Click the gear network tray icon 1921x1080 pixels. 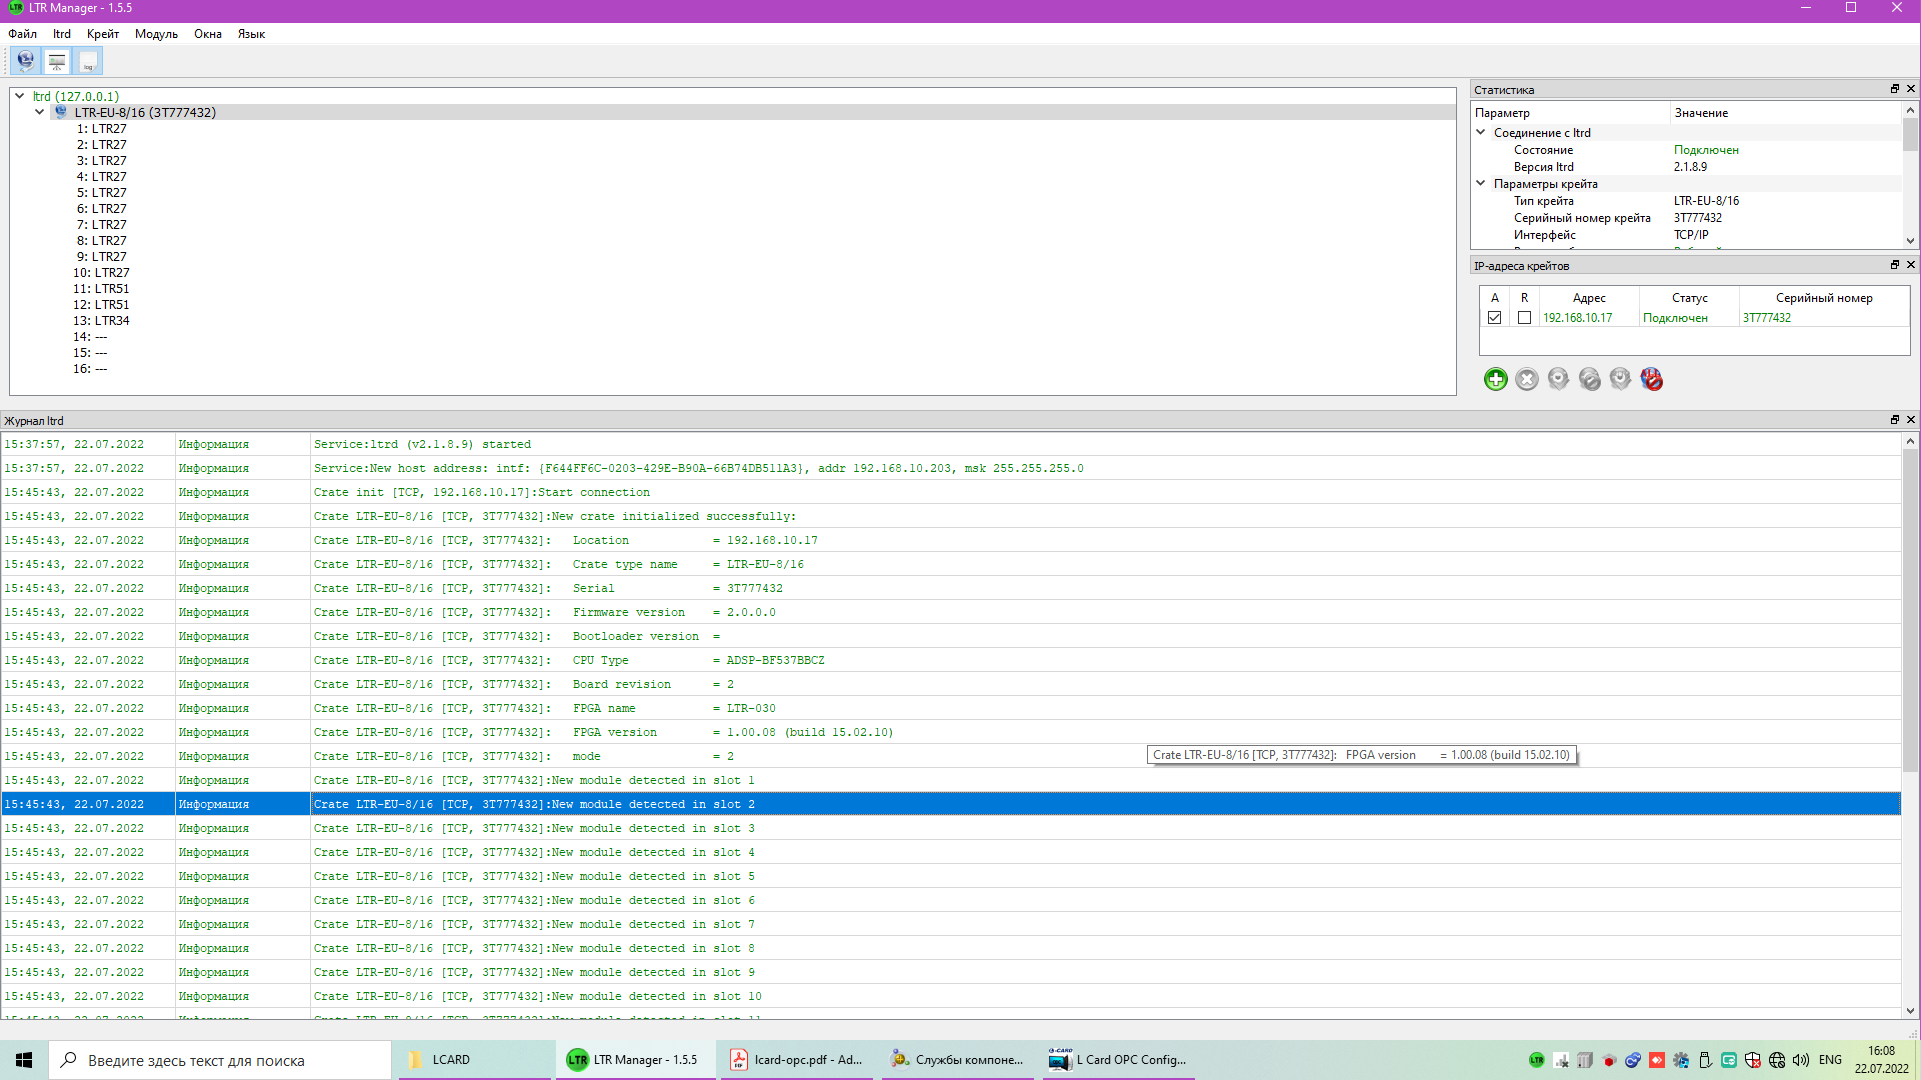tap(1681, 1060)
